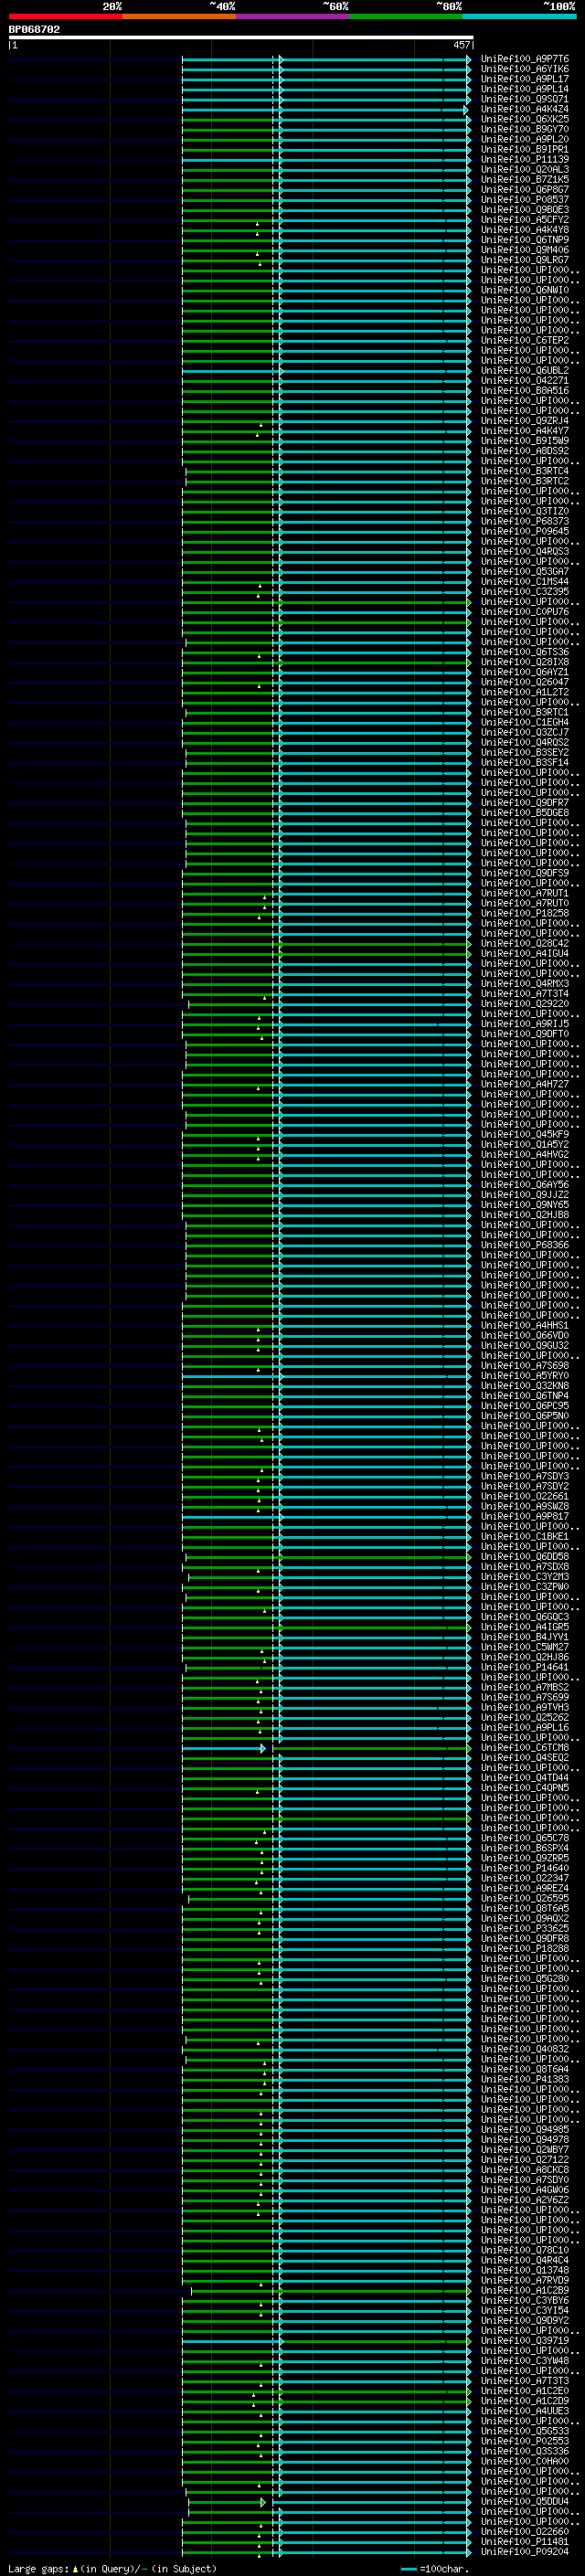Click the red 20% identity legend bar
This screenshot has width=585, height=2576.
tap(65, 17)
